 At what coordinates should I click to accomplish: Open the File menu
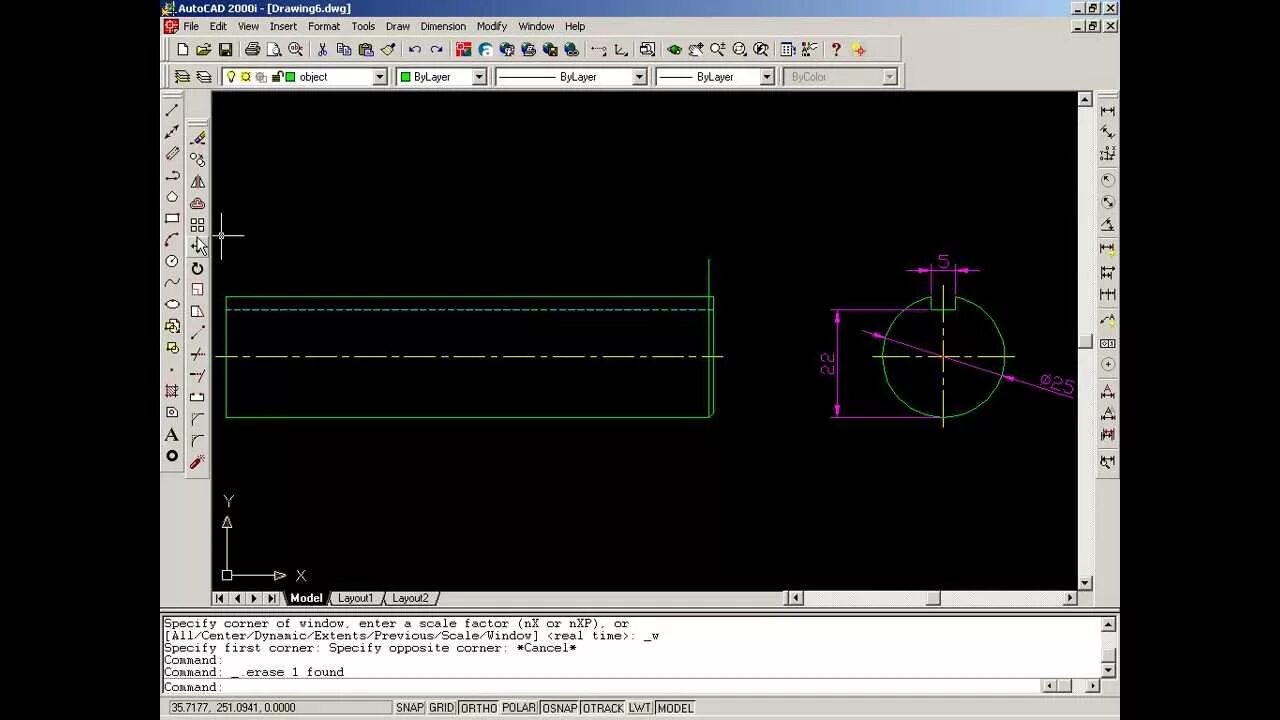pos(191,26)
